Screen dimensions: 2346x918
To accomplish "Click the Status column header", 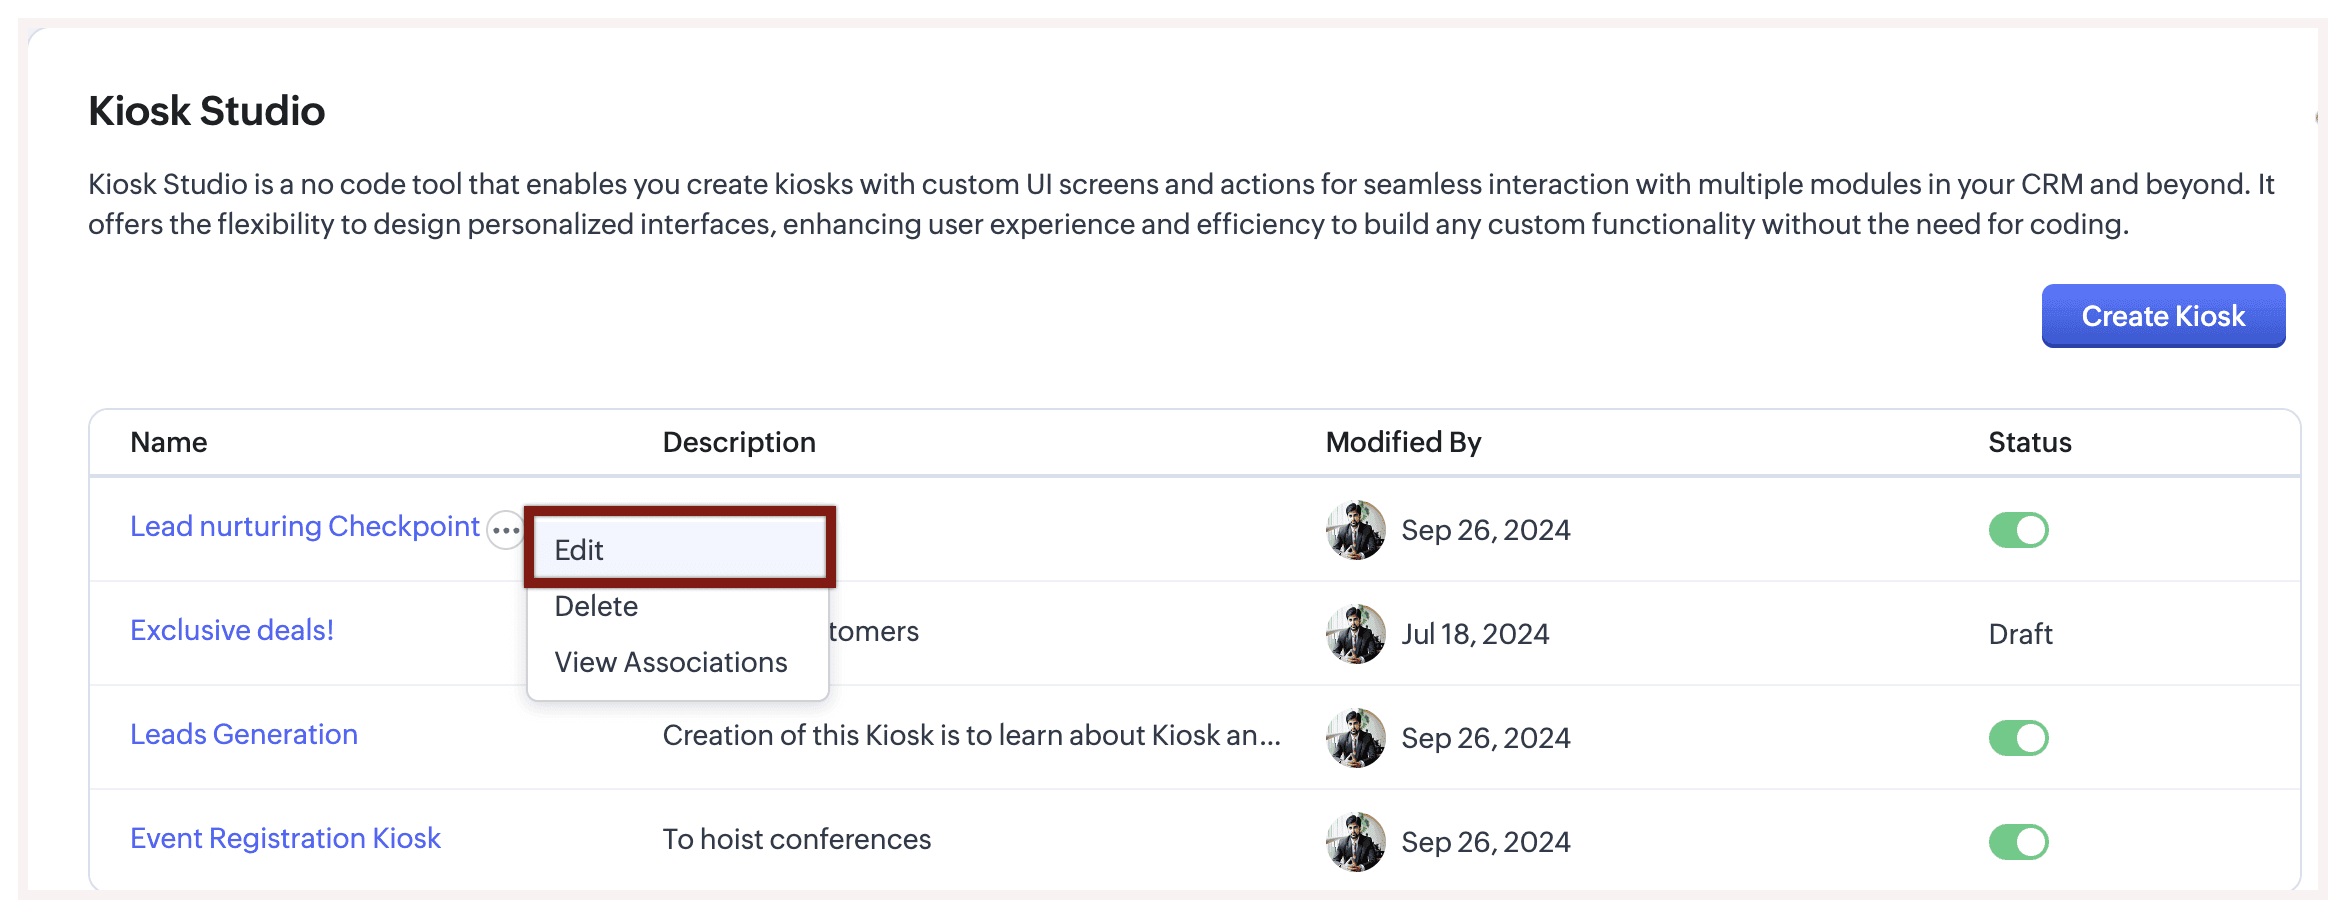I will [x=2029, y=443].
